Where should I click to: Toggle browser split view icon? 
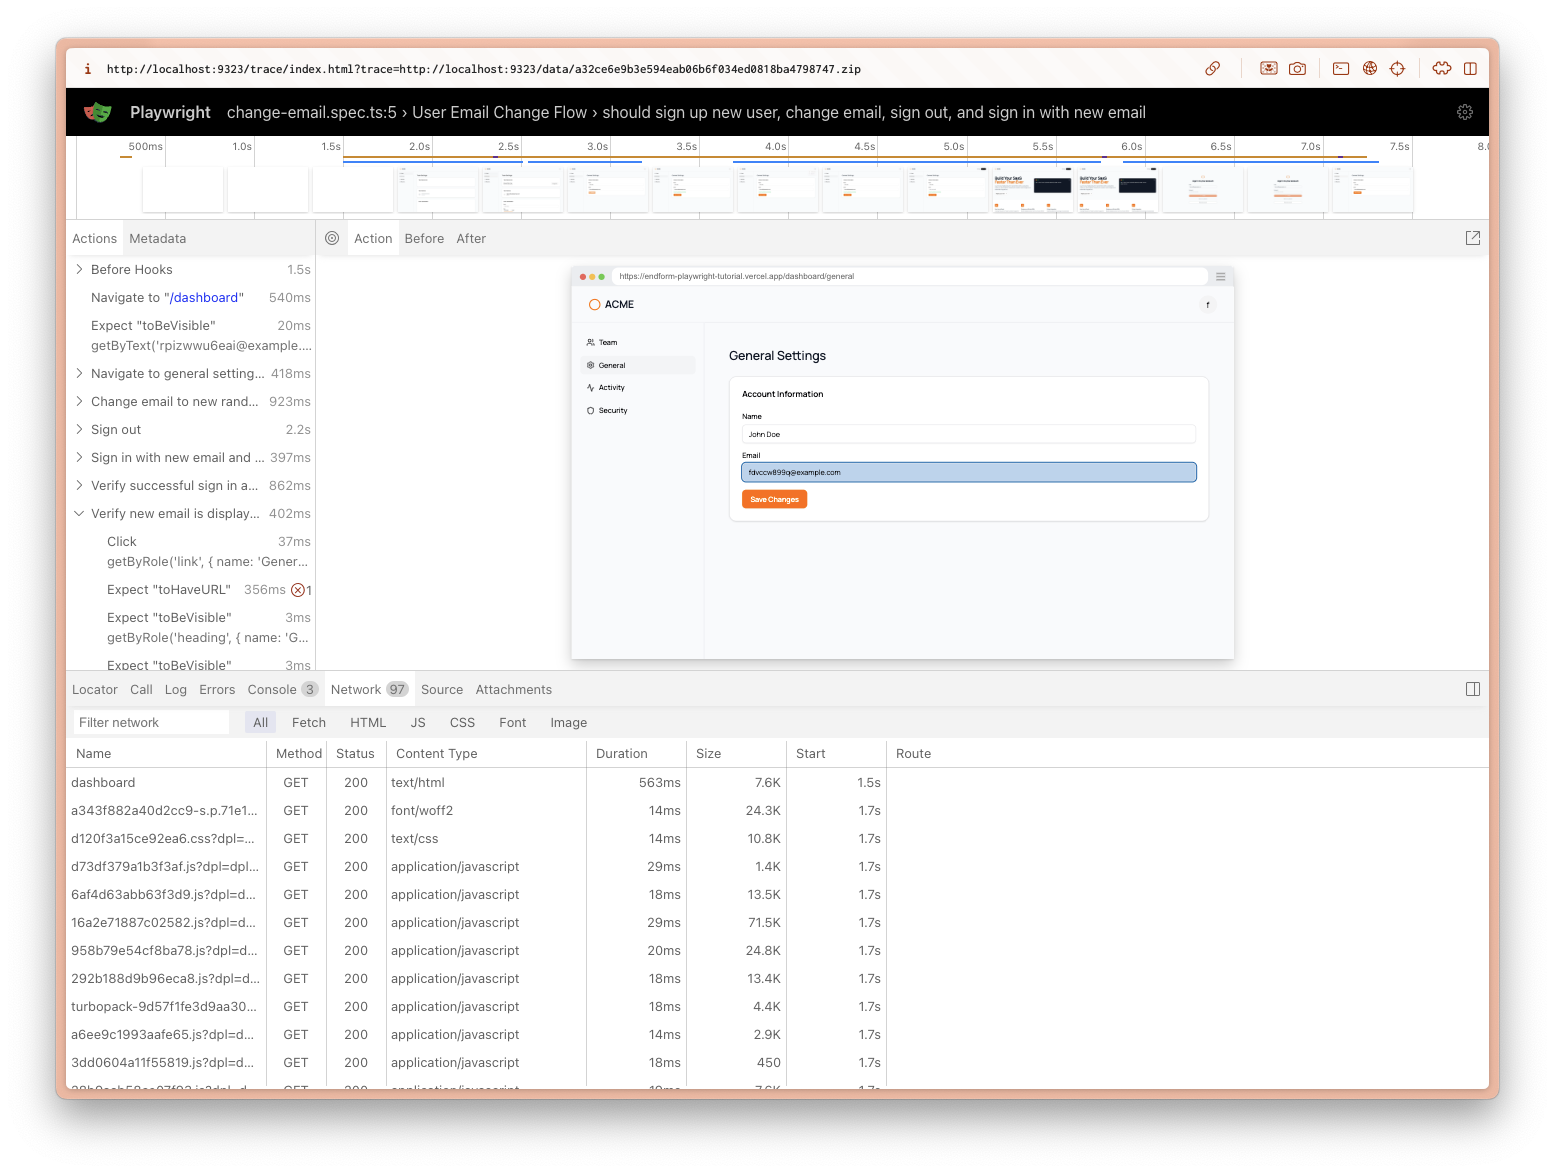pos(1470,69)
